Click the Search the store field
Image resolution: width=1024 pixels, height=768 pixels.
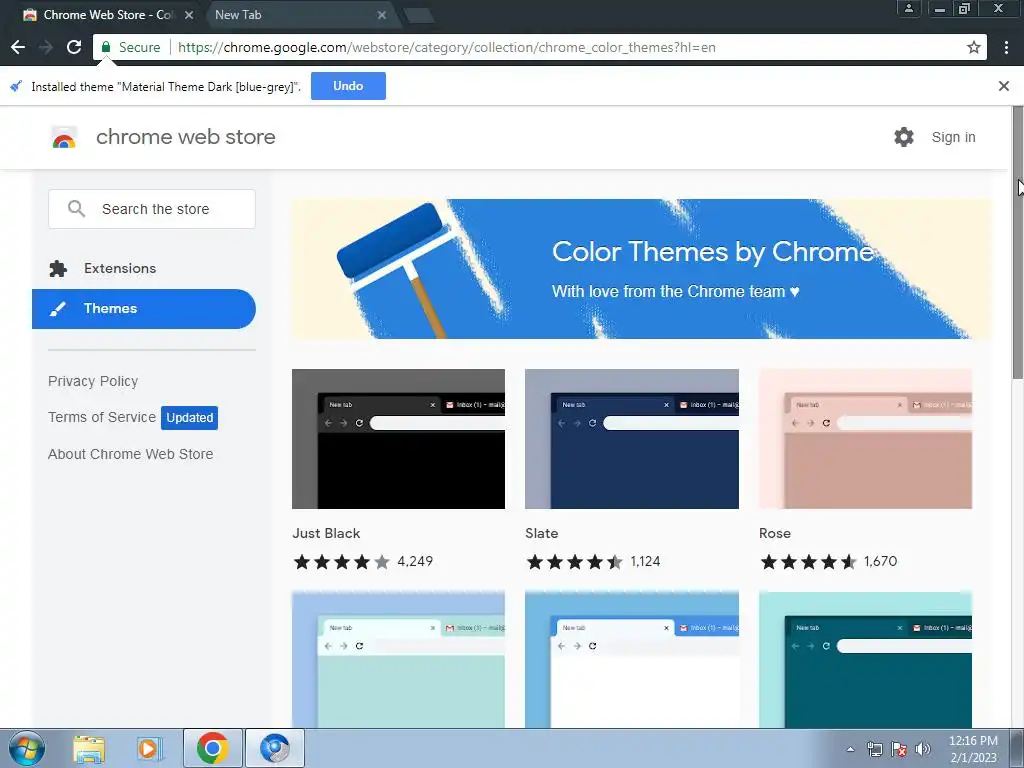click(152, 209)
